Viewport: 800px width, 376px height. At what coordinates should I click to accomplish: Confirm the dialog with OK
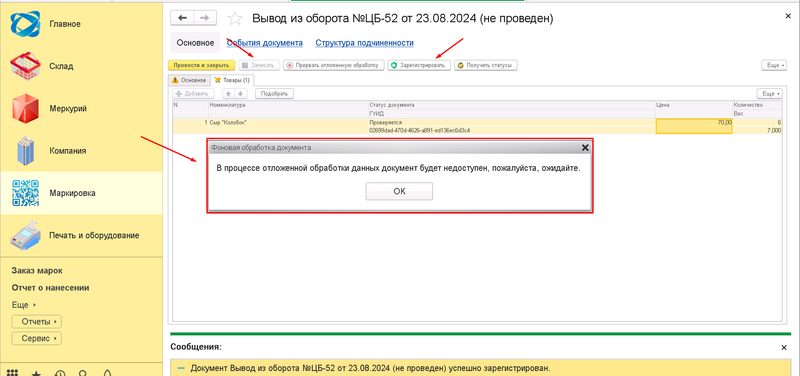[x=399, y=191]
